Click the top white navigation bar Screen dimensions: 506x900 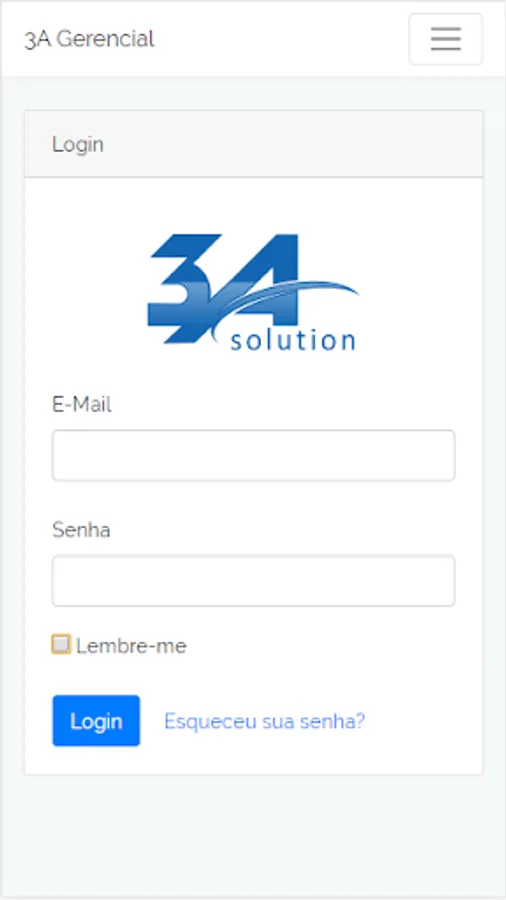pyautogui.click(x=253, y=39)
